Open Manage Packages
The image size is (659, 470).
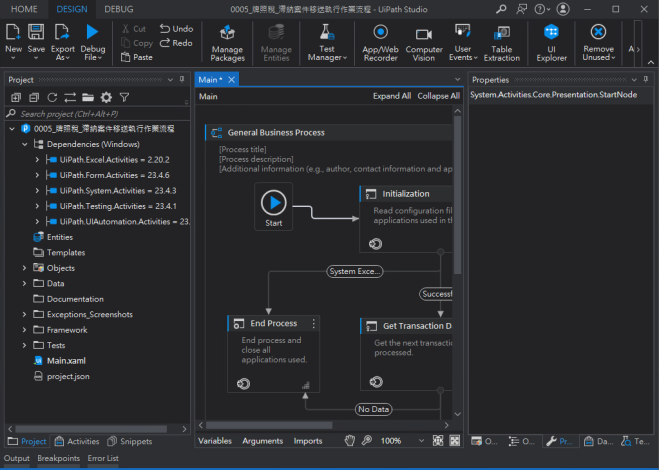(x=227, y=43)
